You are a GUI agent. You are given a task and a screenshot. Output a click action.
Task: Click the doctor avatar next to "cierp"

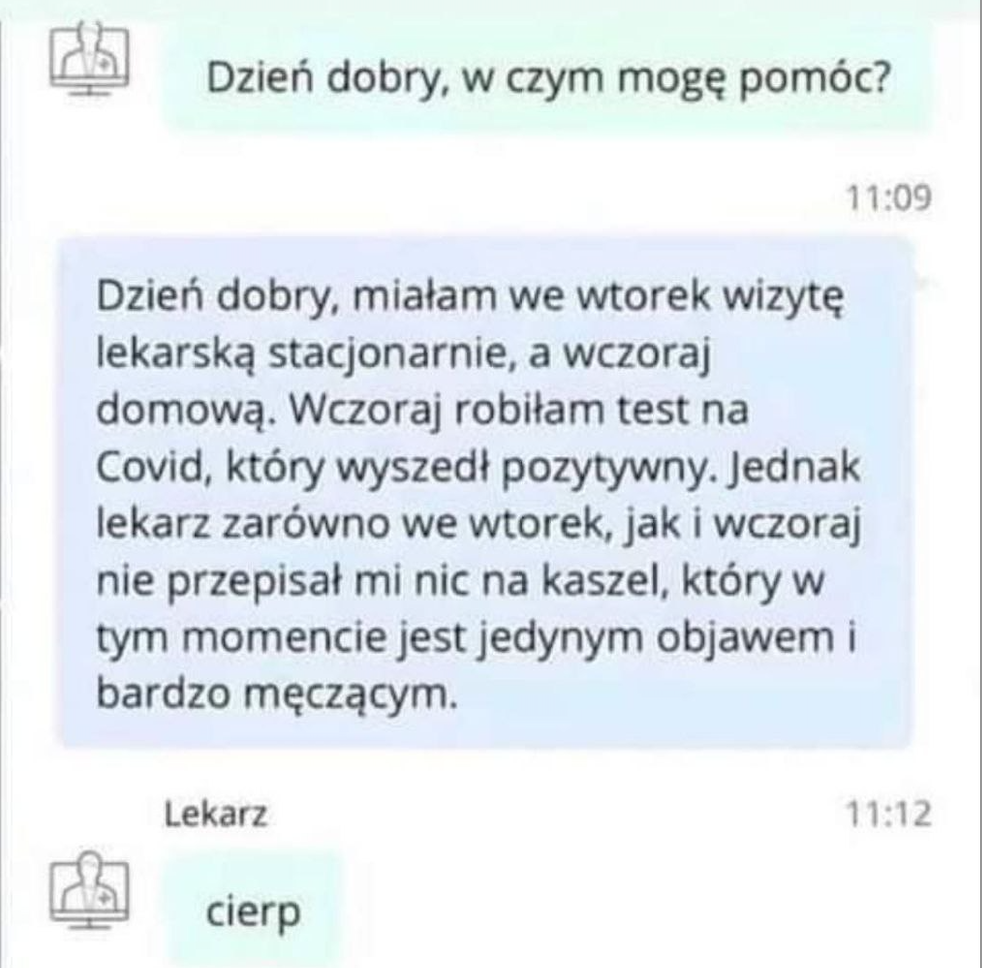click(90, 890)
